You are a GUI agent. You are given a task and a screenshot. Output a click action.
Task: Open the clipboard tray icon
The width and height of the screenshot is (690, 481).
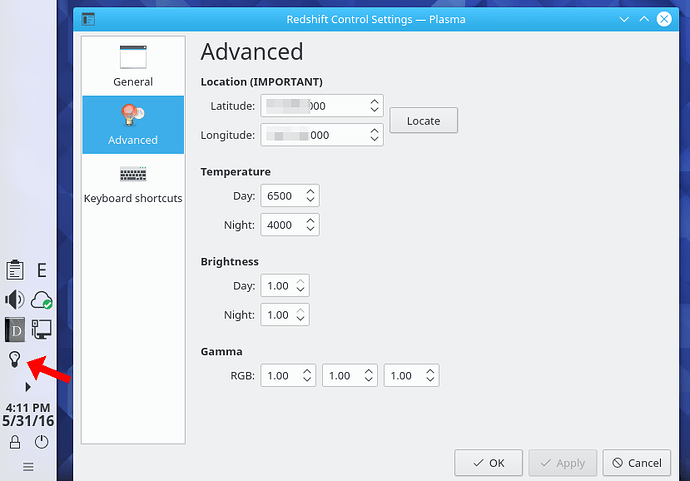pyautogui.click(x=15, y=269)
